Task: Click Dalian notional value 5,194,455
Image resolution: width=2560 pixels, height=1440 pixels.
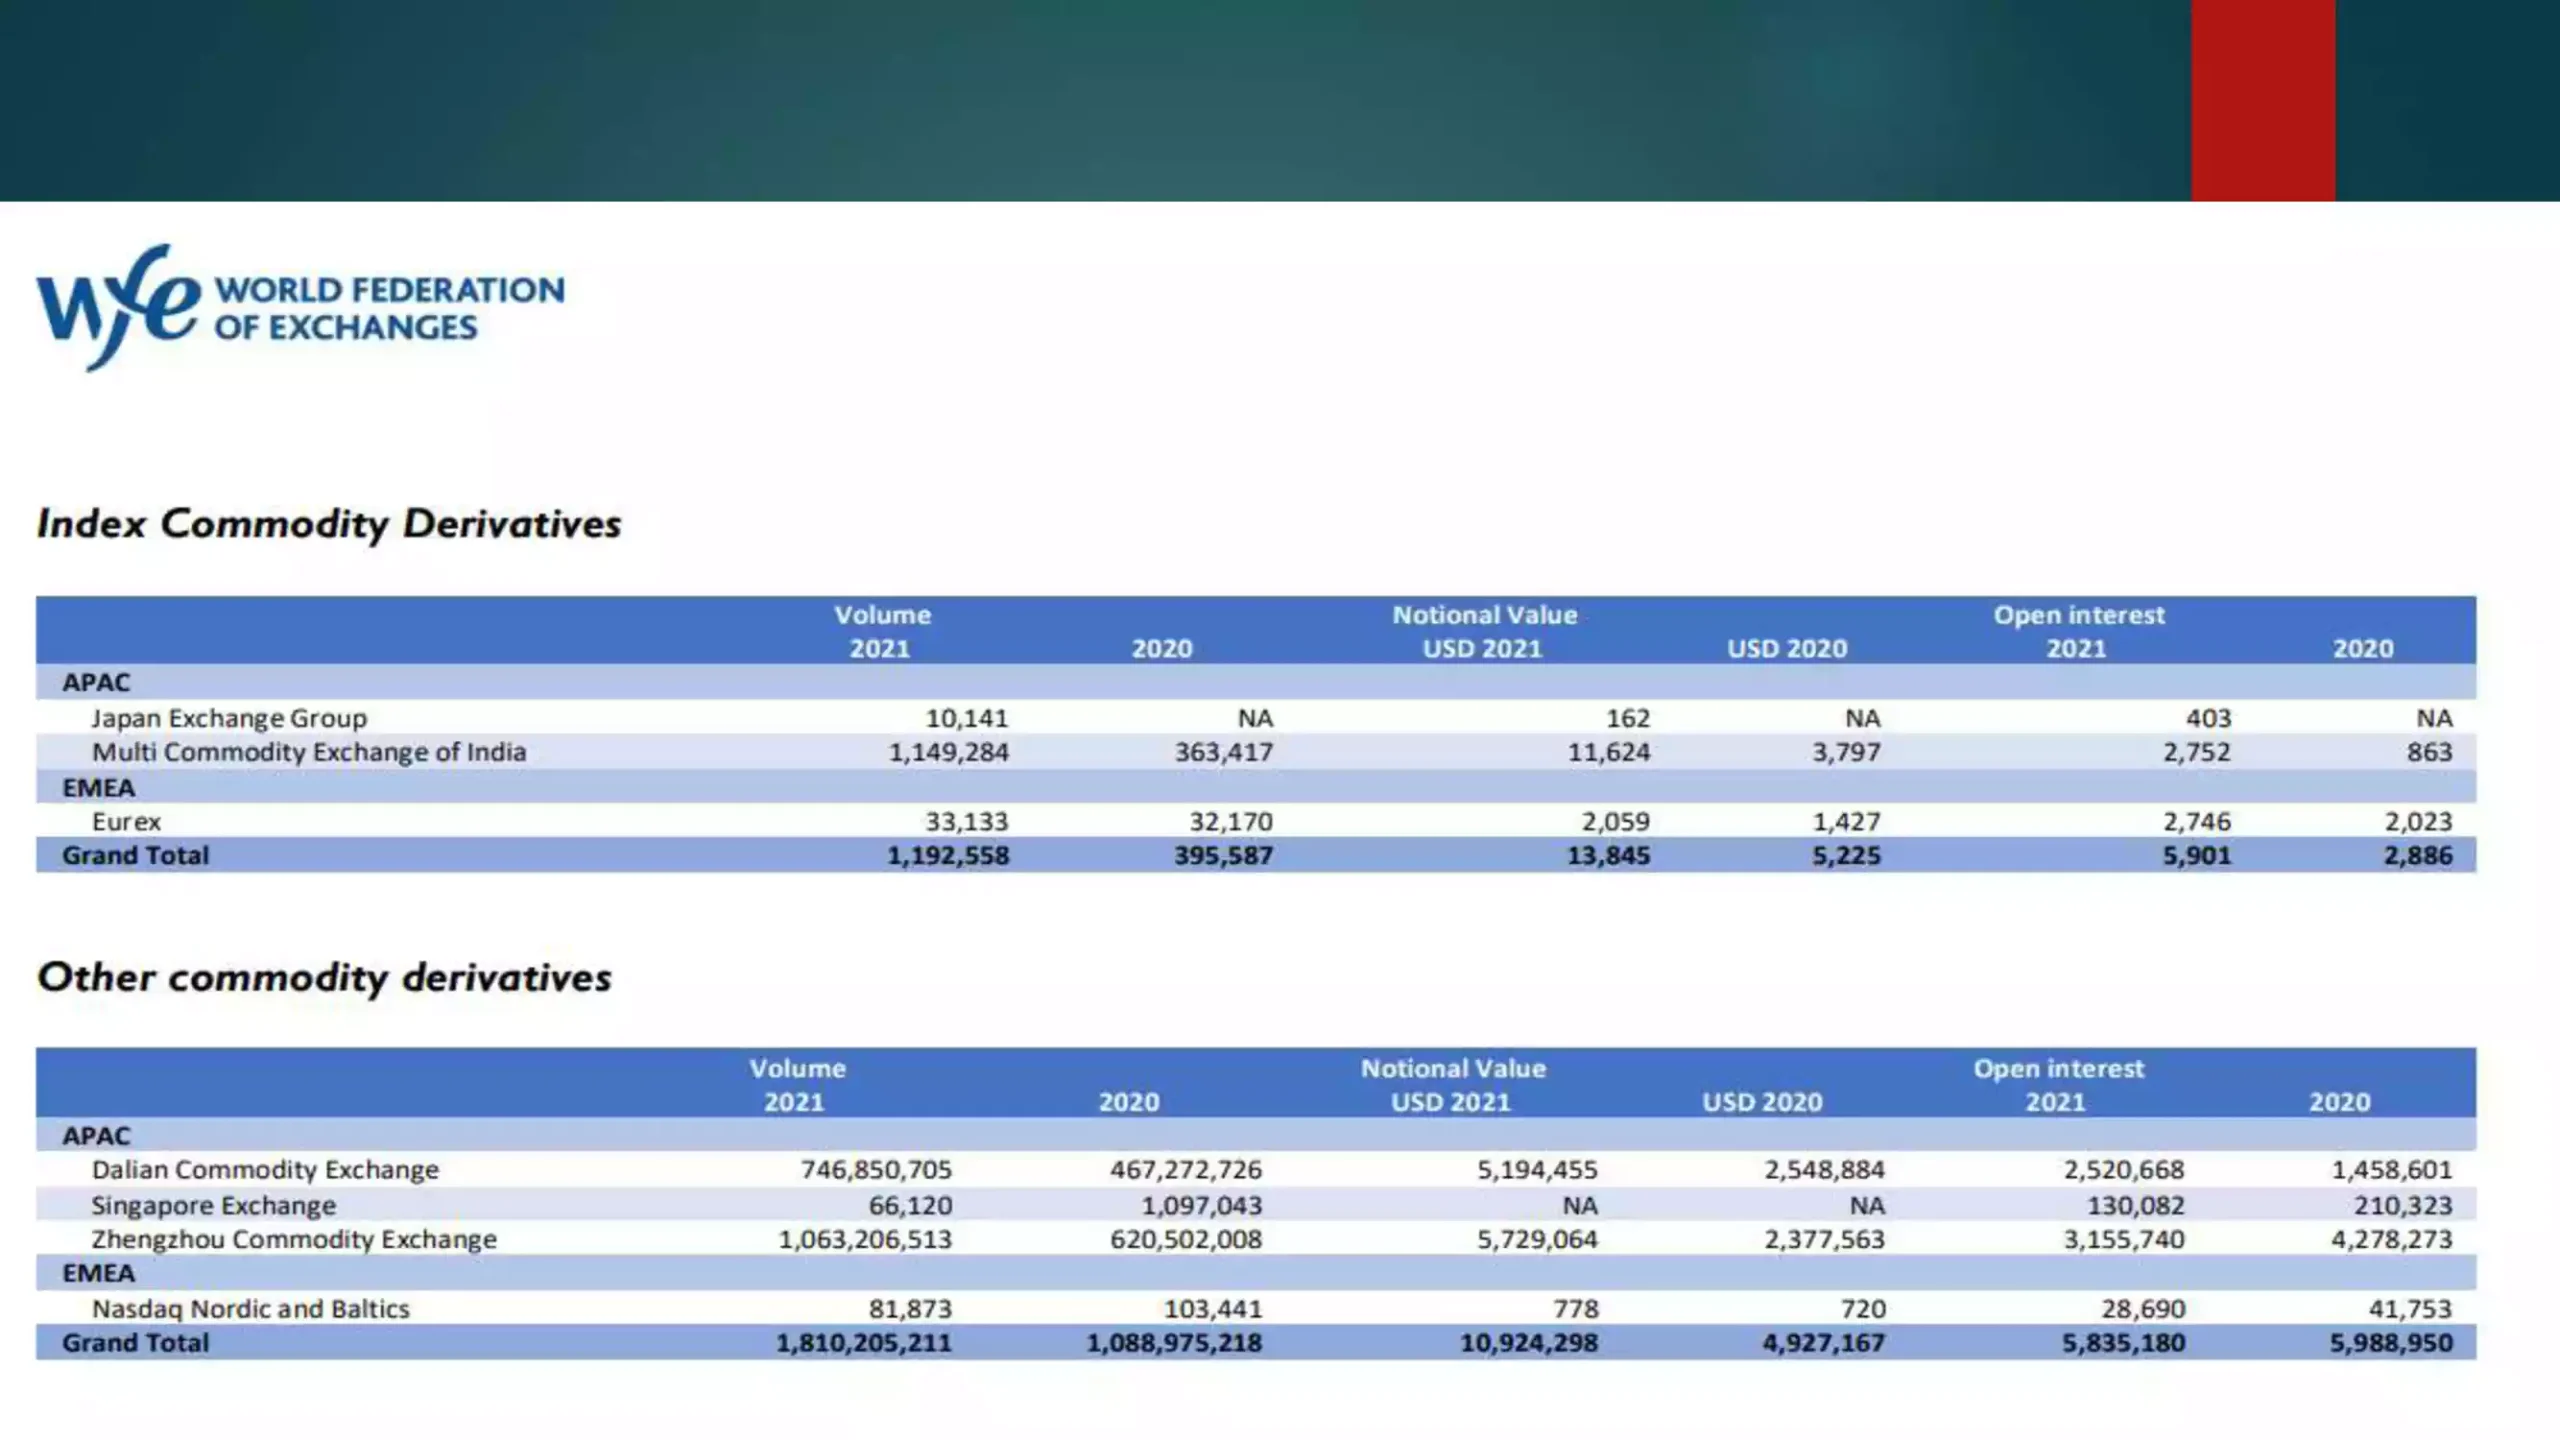Action: [x=1538, y=1170]
